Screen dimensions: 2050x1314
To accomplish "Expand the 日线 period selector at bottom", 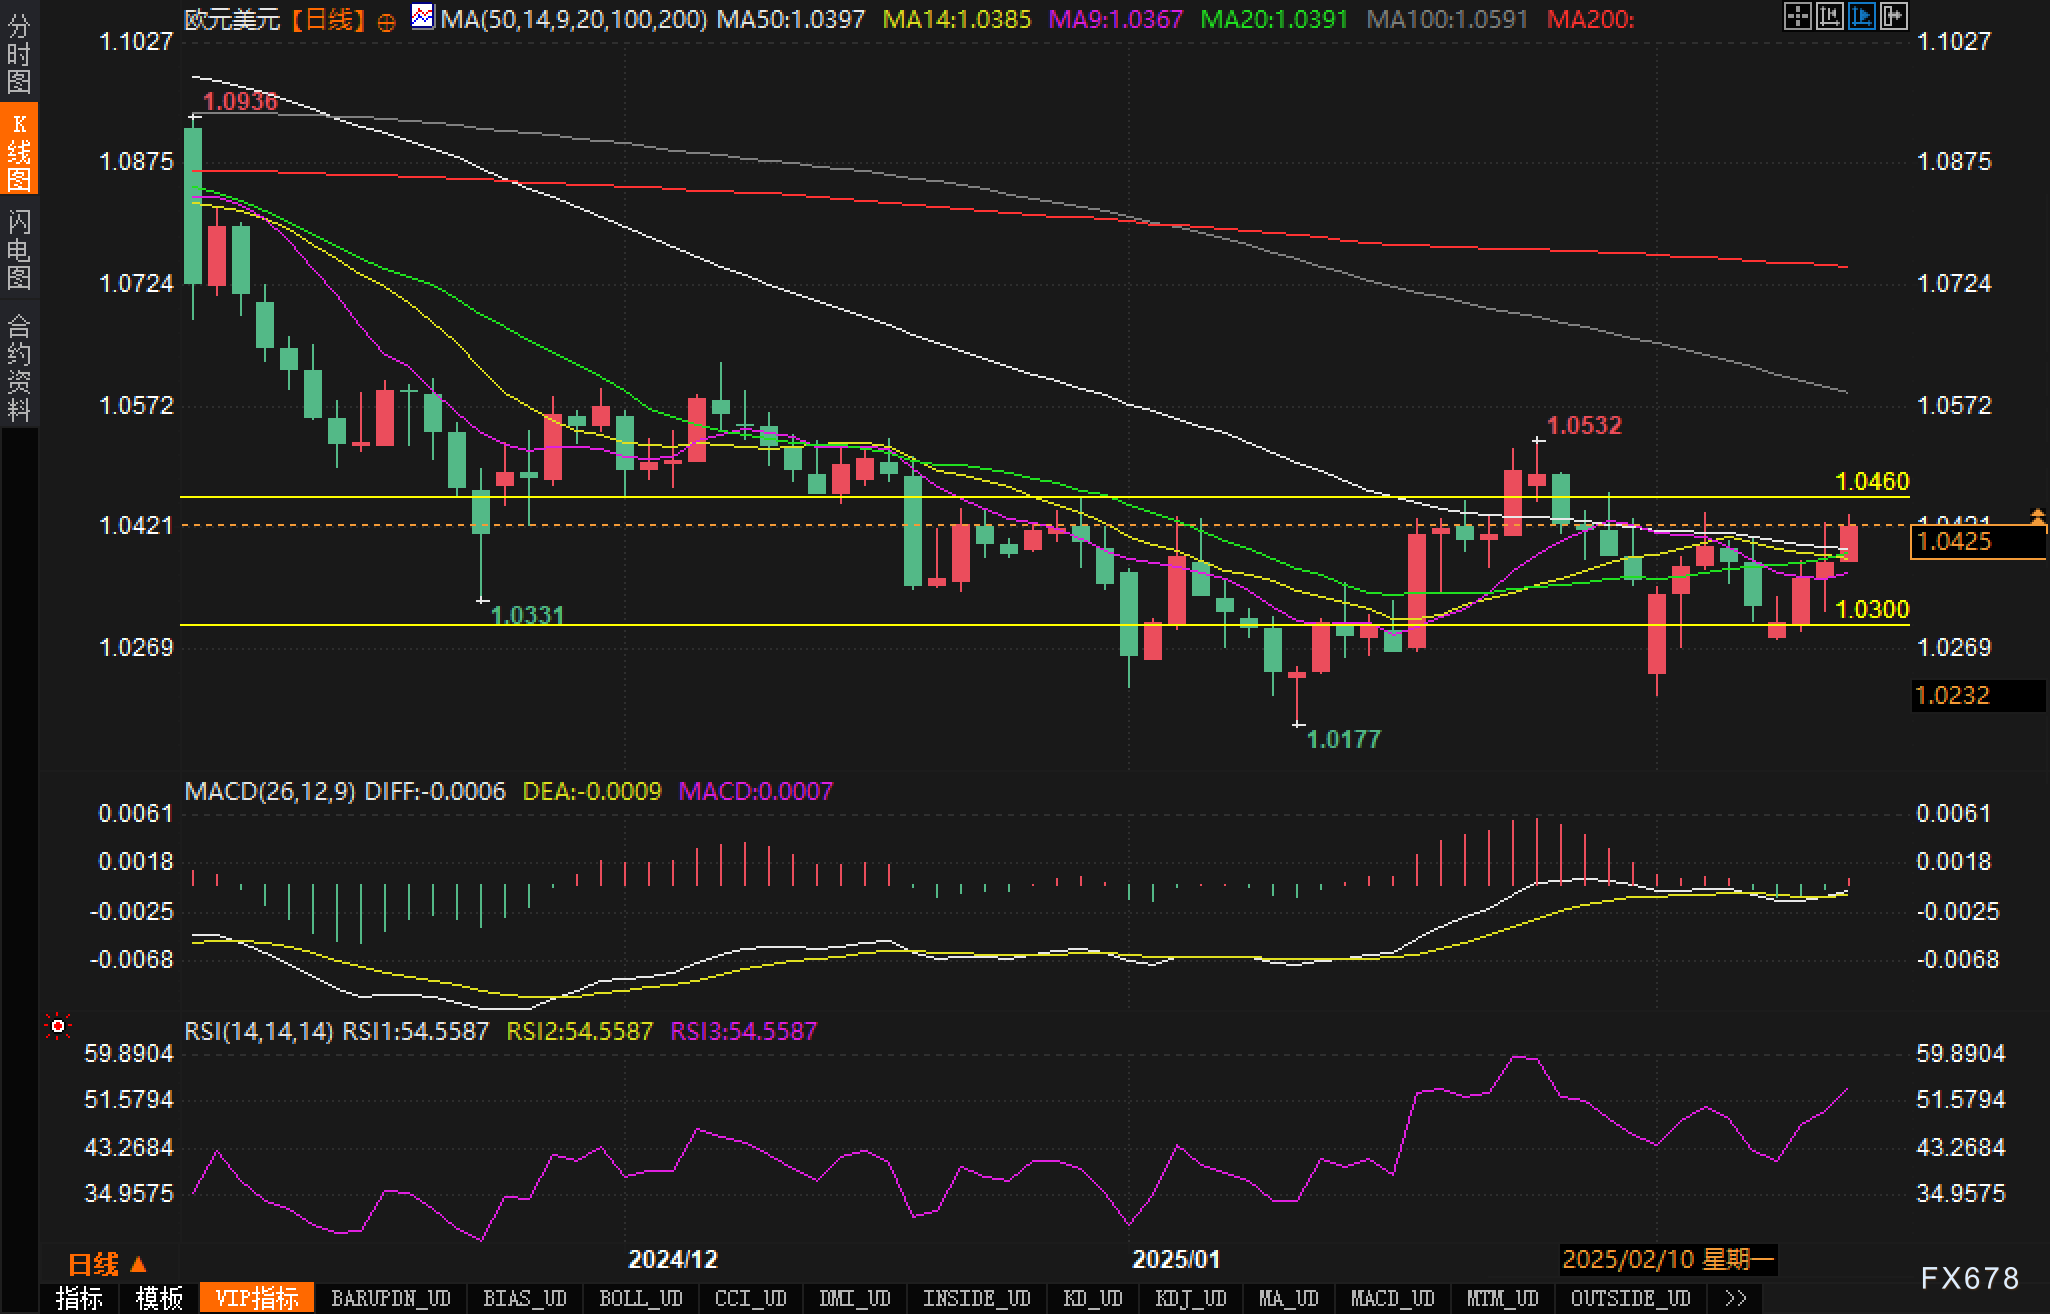I will (107, 1265).
